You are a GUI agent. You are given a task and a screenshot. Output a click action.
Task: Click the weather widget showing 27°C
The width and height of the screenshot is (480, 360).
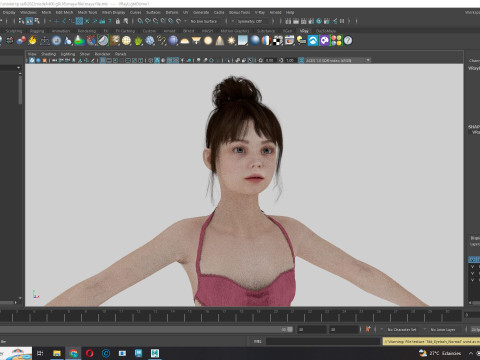440,353
